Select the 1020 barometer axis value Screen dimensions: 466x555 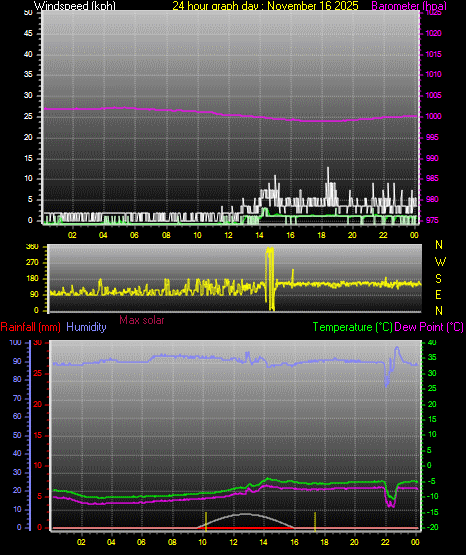(433, 33)
